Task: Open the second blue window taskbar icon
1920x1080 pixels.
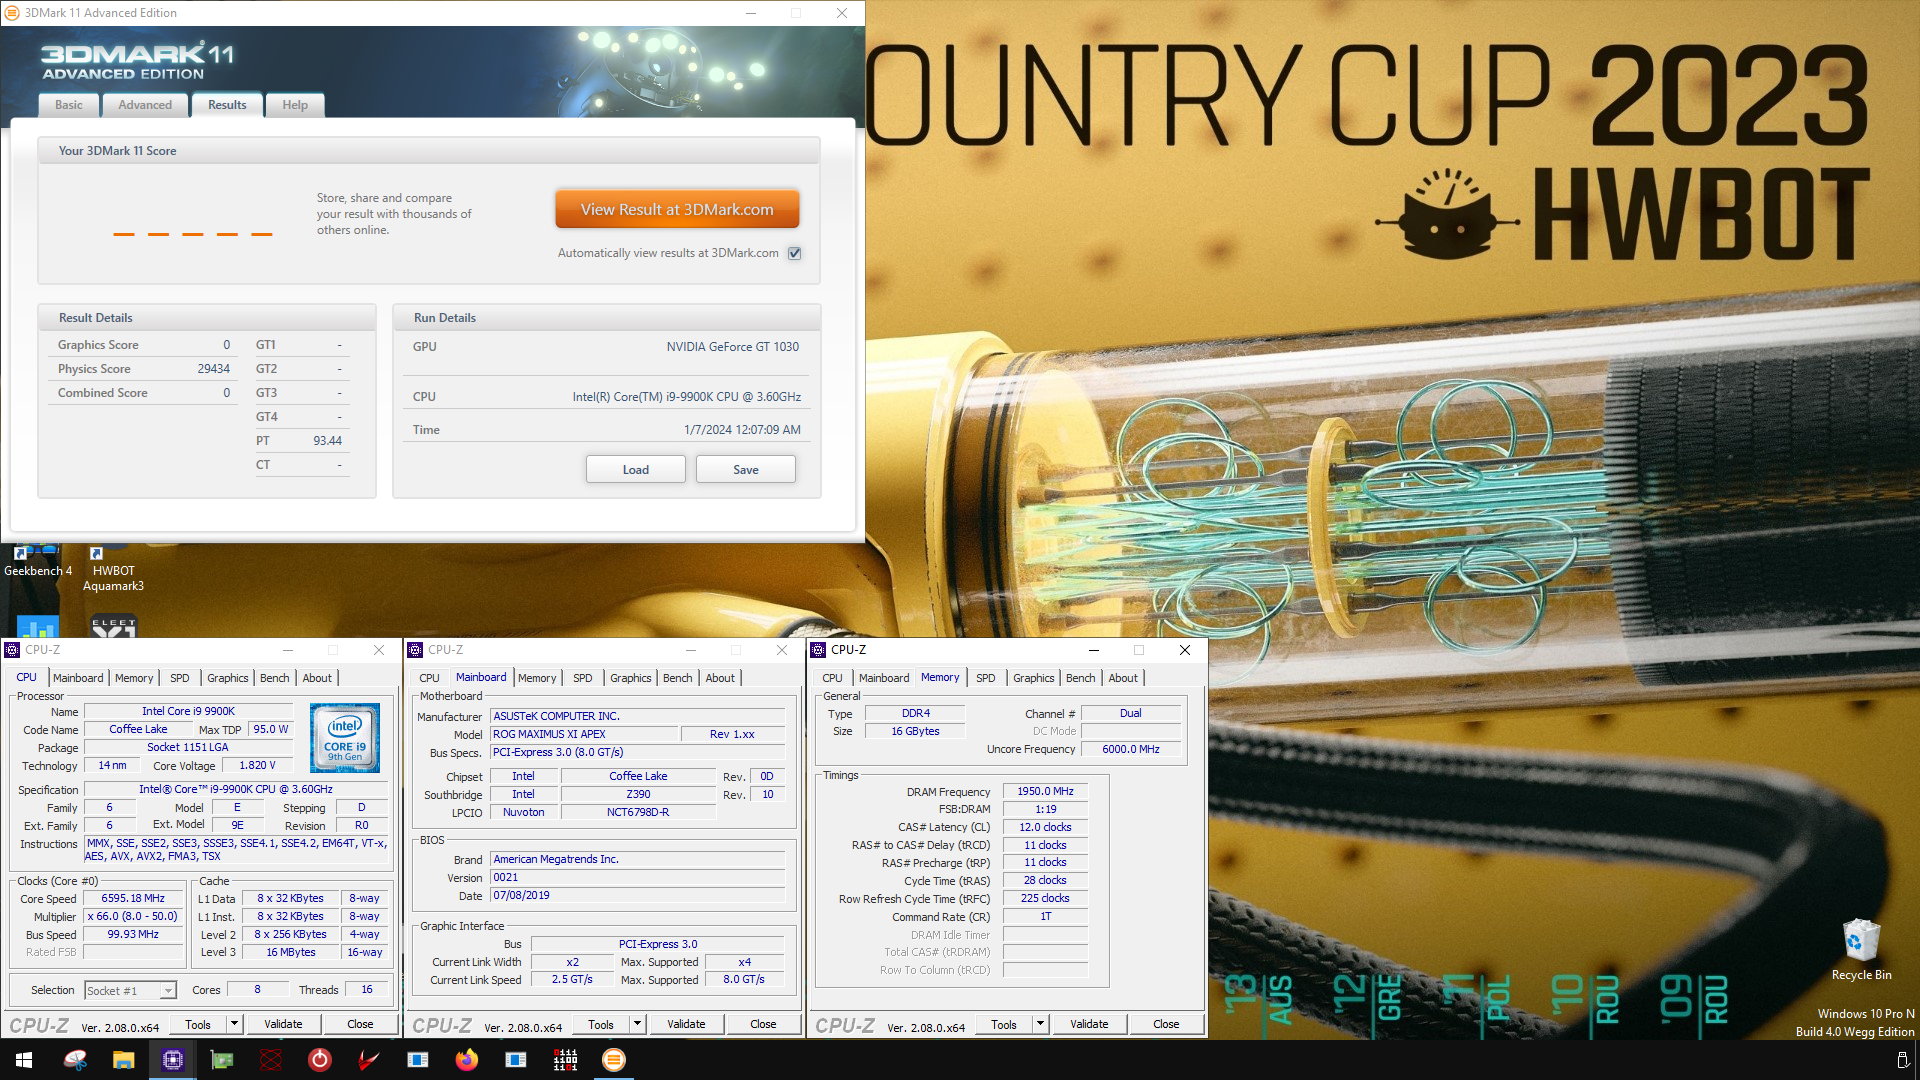Action: (x=515, y=1060)
